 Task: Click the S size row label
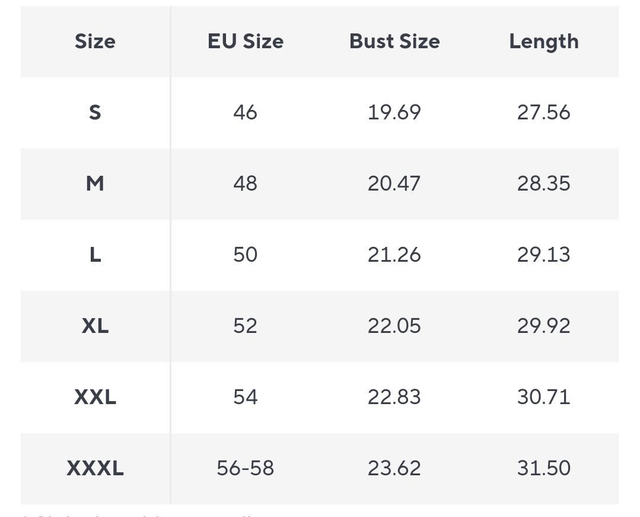(95, 112)
